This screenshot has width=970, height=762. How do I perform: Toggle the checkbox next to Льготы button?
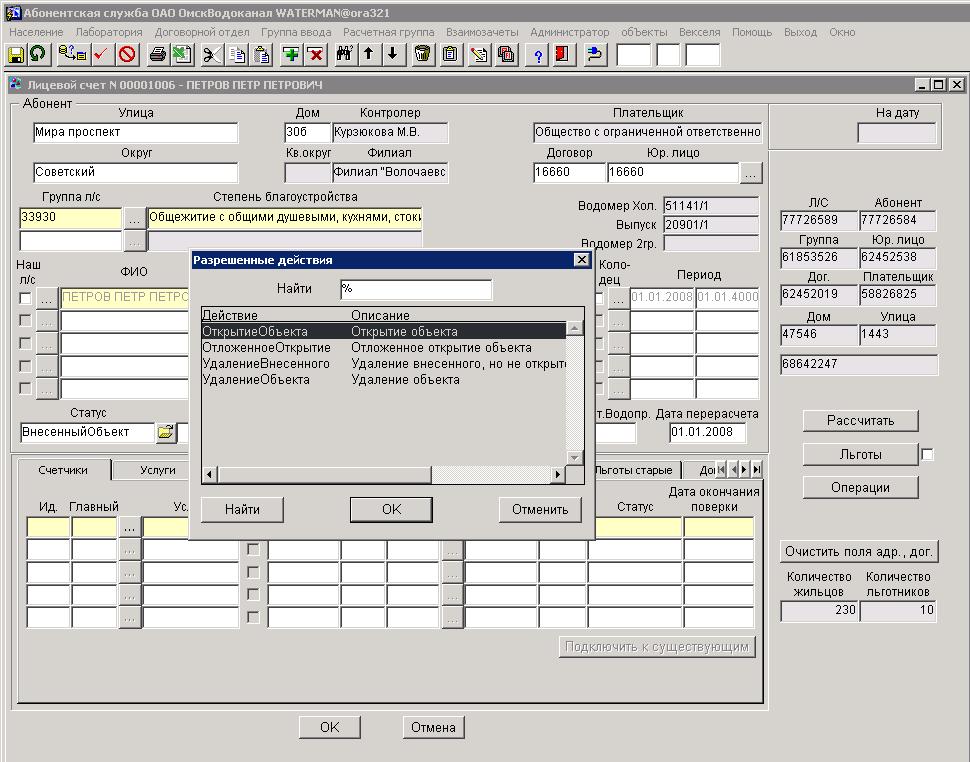(x=927, y=455)
